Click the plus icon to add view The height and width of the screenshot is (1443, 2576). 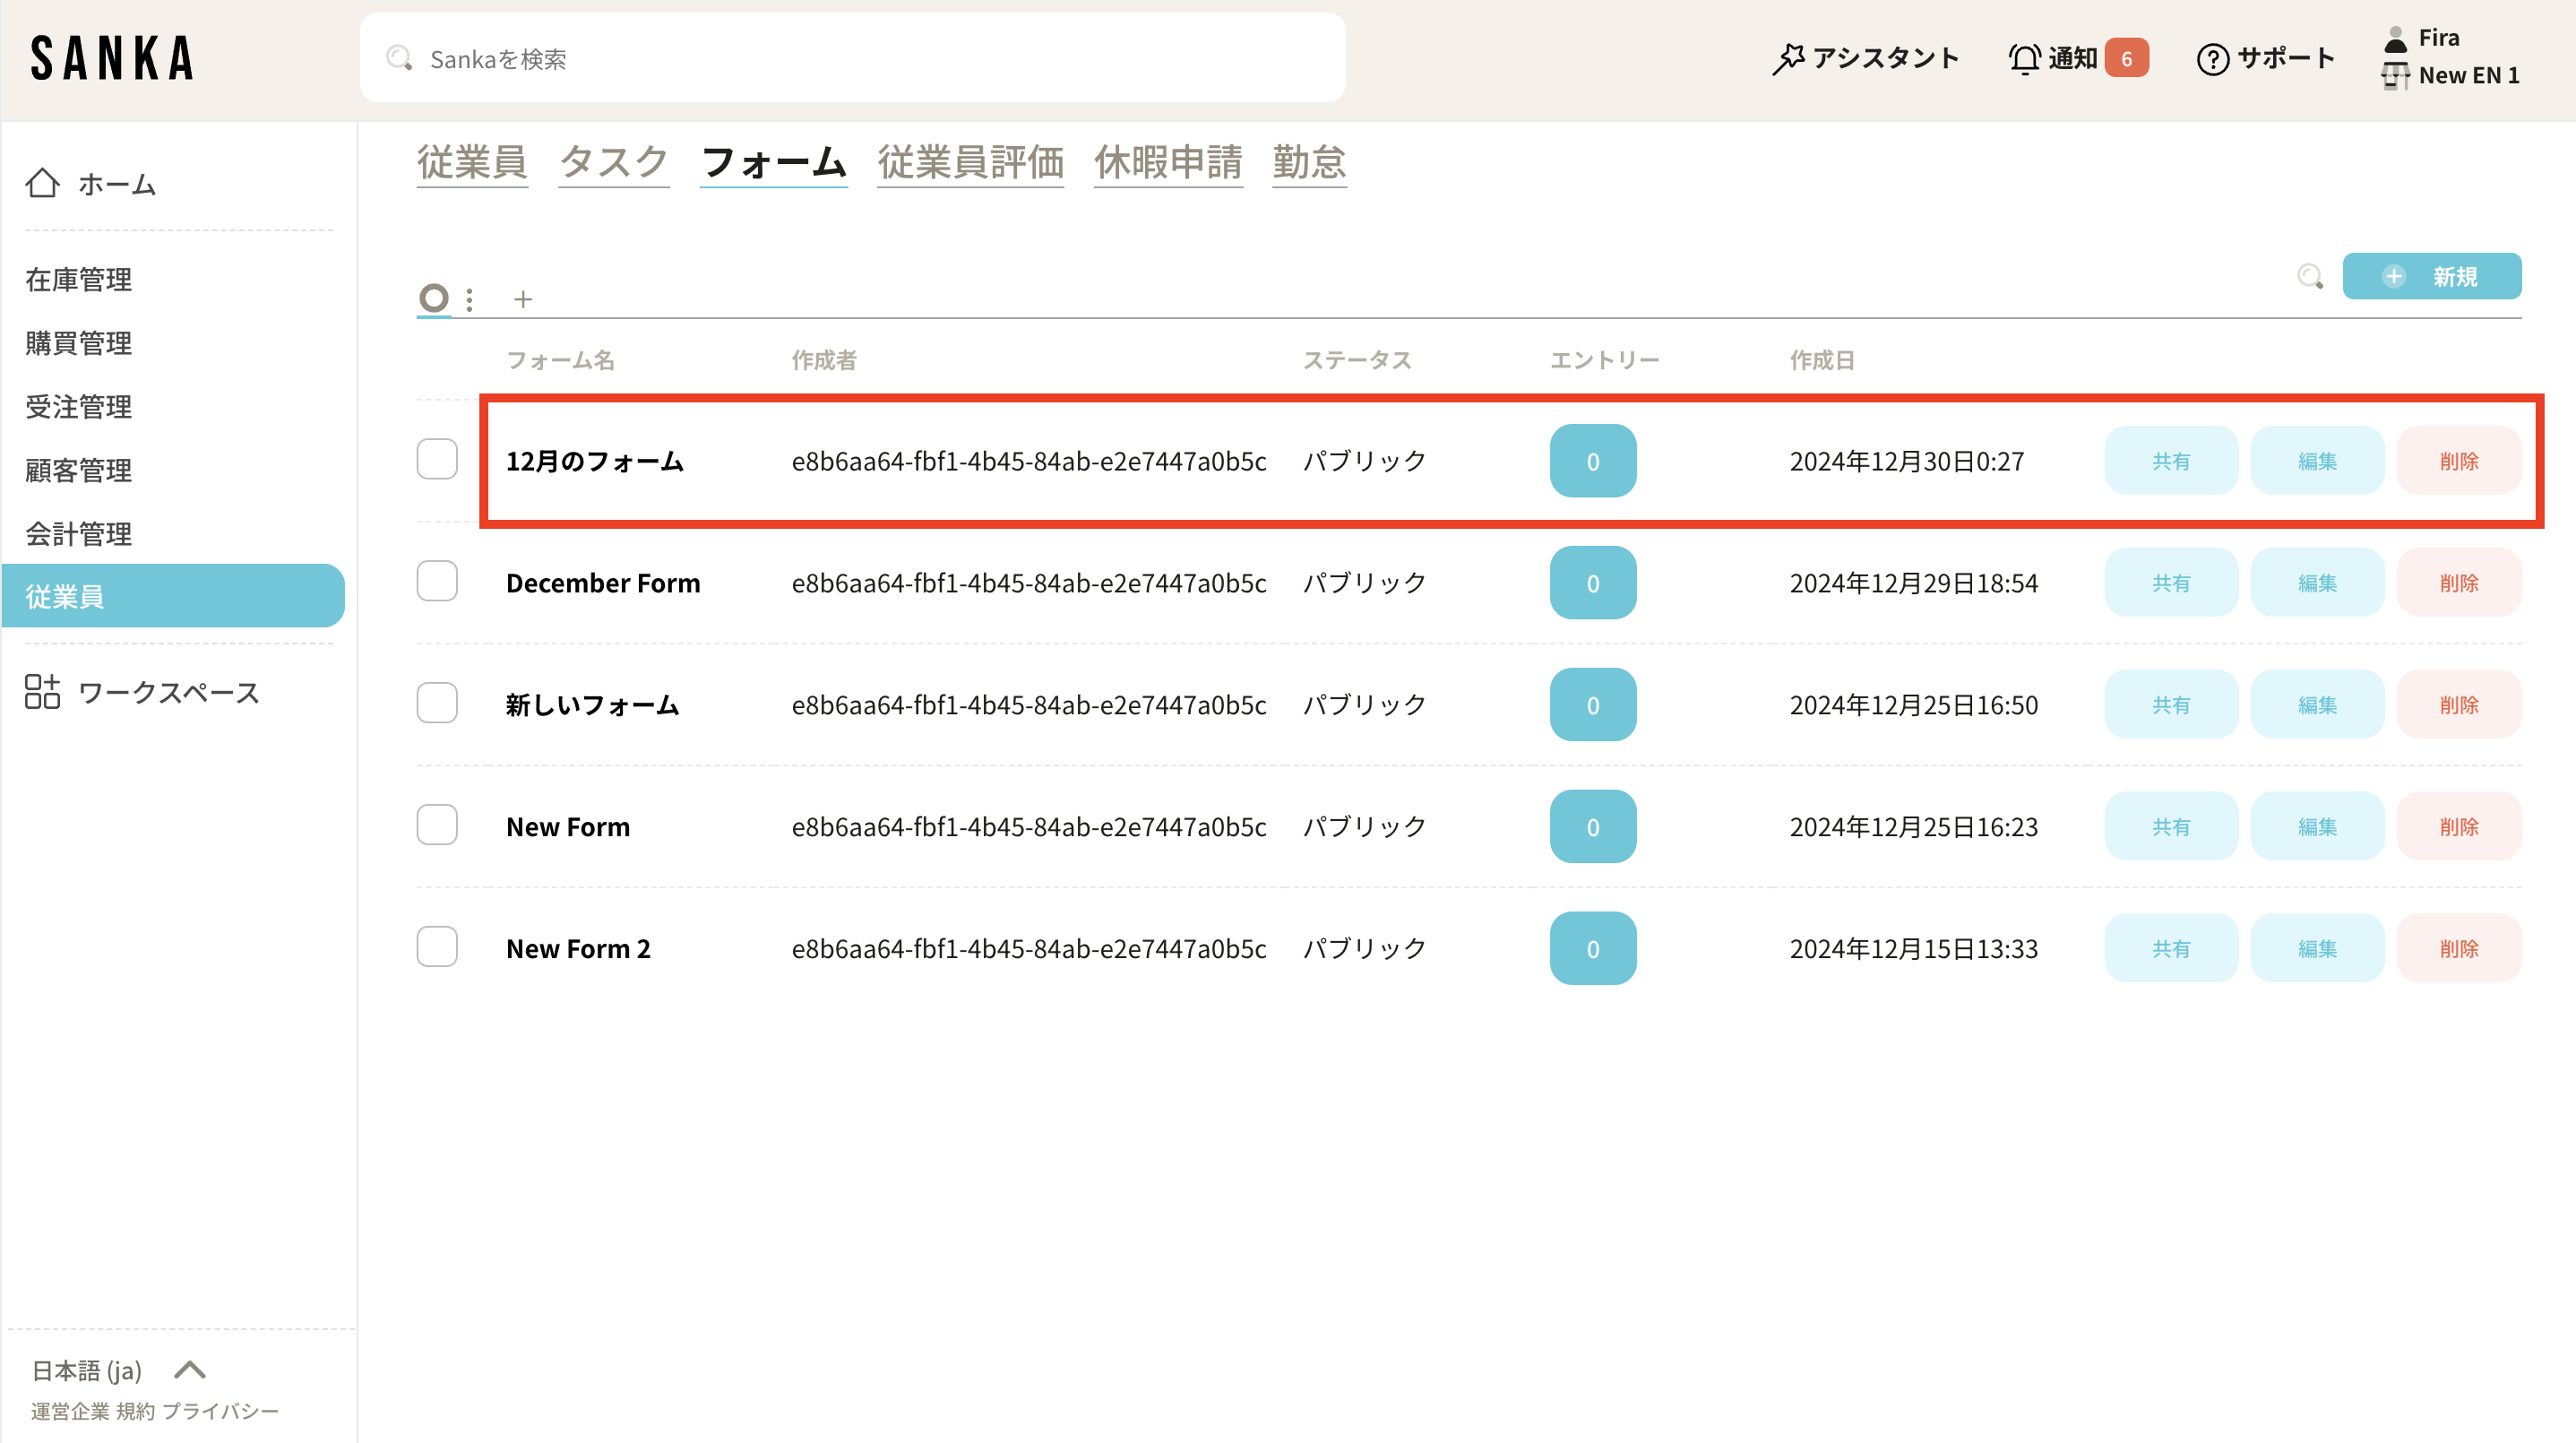tap(523, 299)
